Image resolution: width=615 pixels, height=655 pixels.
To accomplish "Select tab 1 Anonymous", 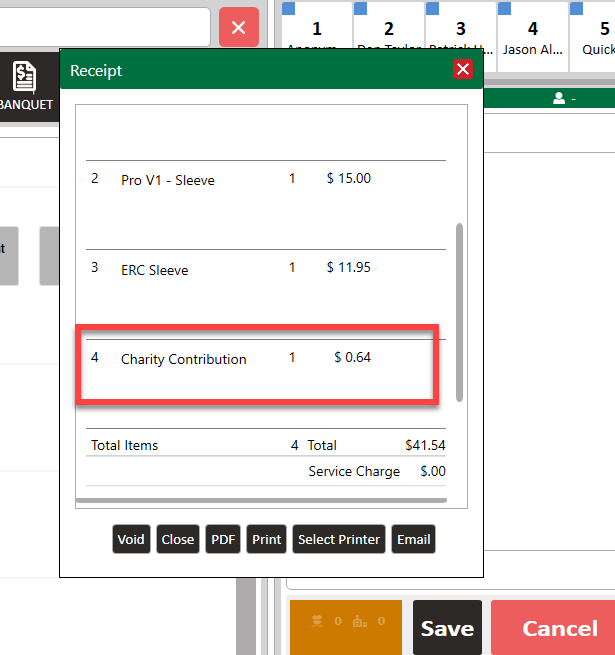I will click(317, 36).
